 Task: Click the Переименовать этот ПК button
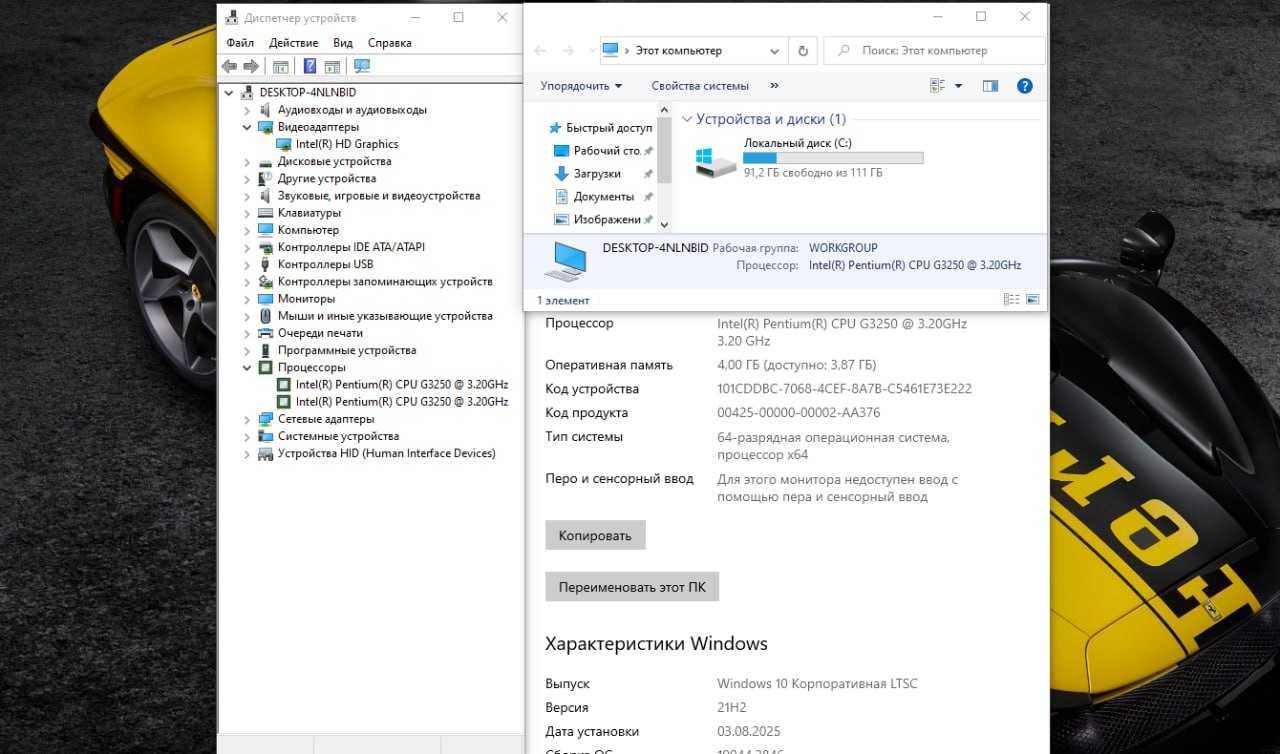click(632, 587)
